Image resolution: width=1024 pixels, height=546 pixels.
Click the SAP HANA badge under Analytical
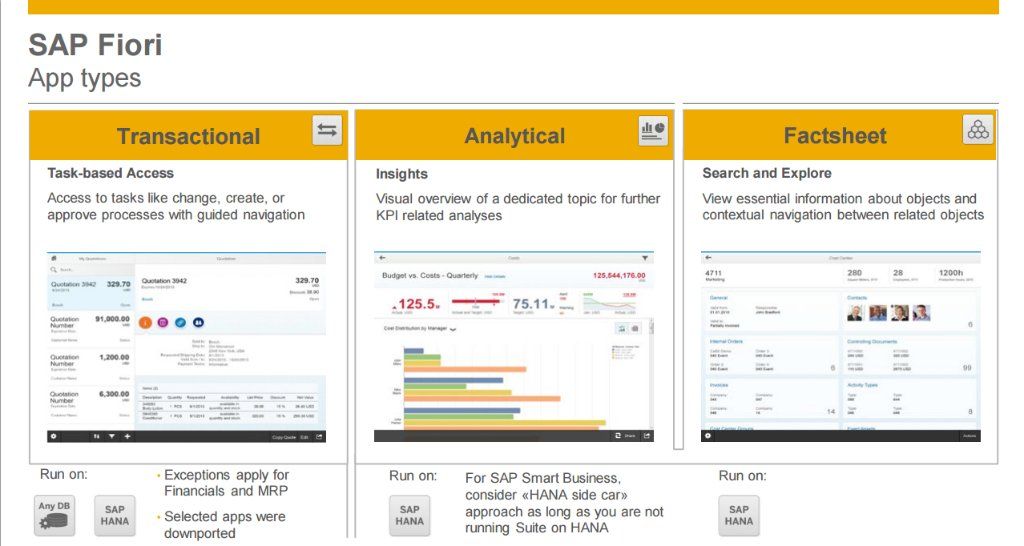click(x=409, y=515)
